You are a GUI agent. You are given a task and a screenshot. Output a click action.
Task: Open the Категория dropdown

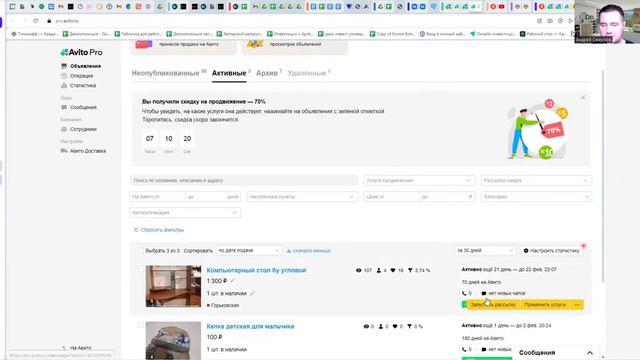coord(536,197)
